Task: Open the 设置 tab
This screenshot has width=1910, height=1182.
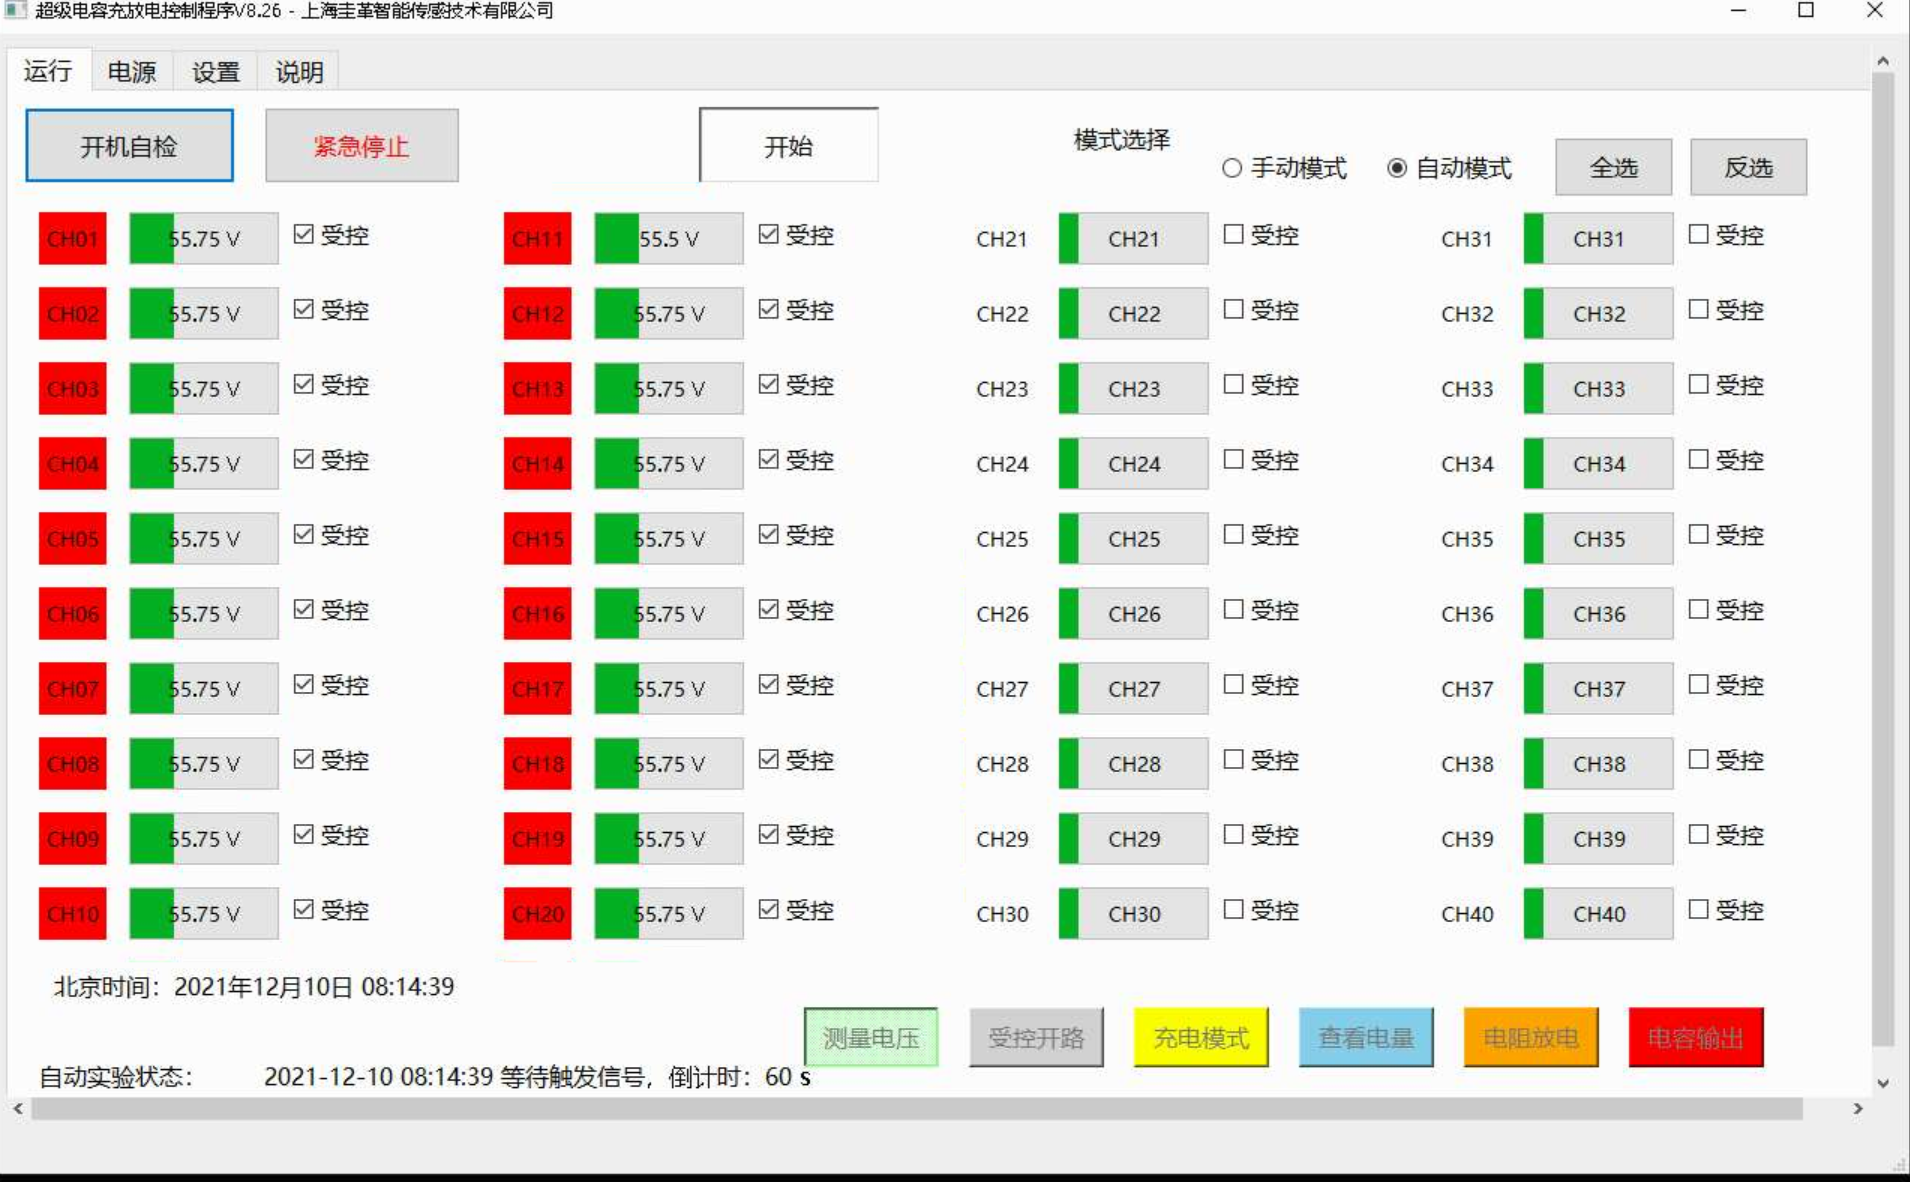Action: tap(215, 72)
